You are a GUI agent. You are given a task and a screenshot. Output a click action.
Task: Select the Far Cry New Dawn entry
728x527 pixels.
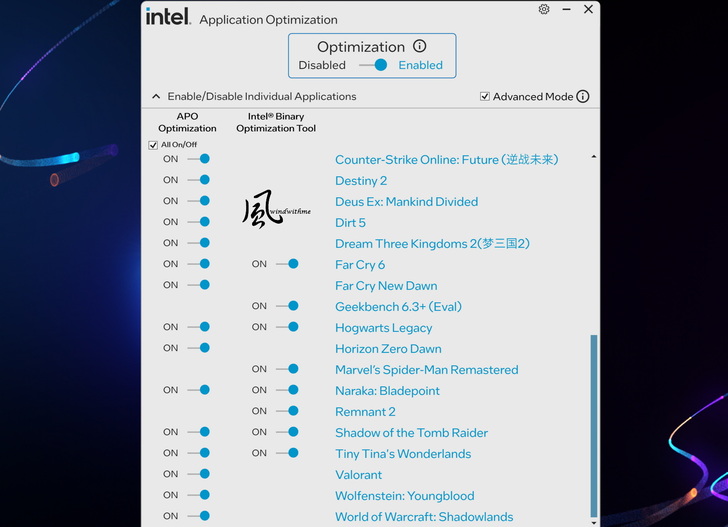point(386,286)
